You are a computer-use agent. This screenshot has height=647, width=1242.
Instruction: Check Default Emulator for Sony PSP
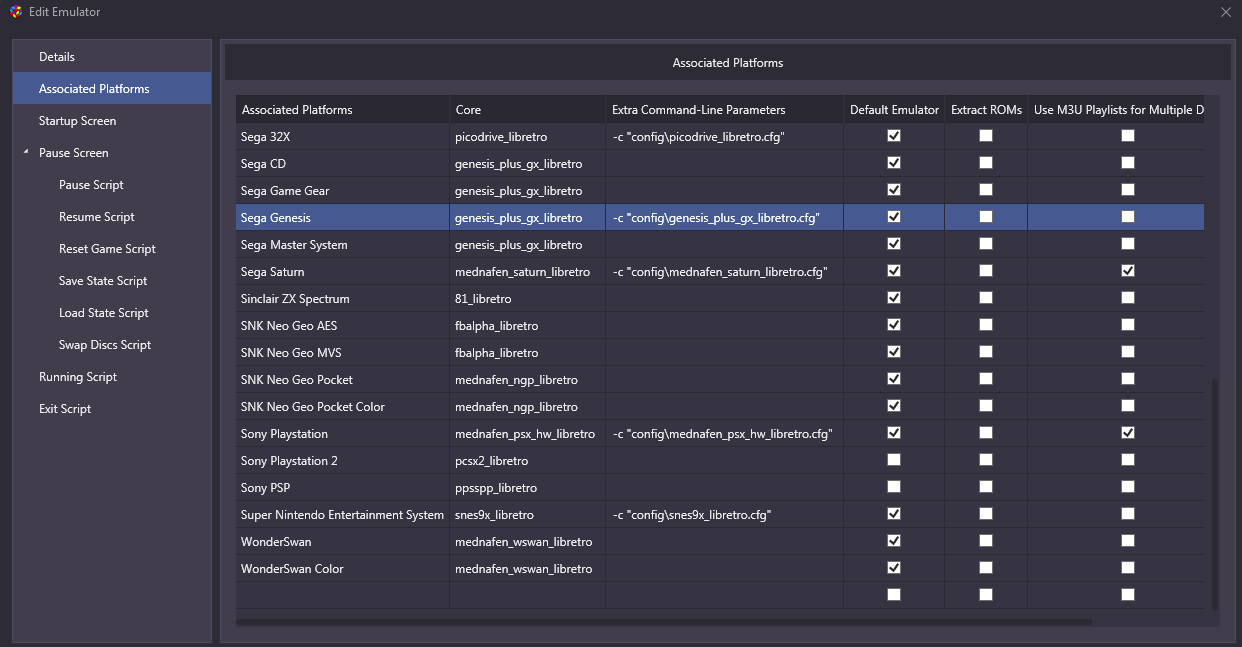pyautogui.click(x=894, y=487)
